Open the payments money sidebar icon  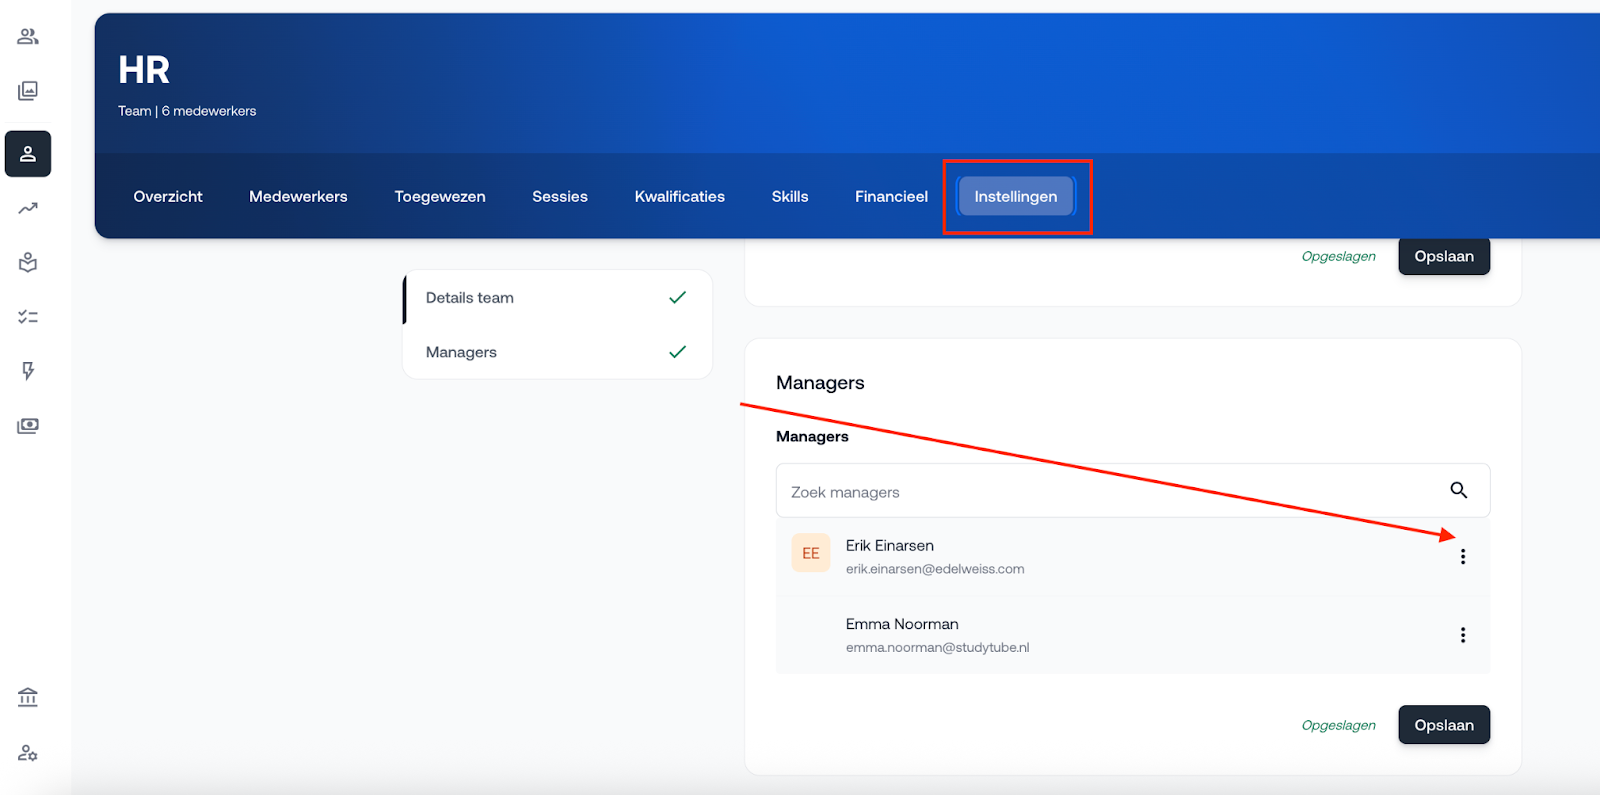[28, 426]
